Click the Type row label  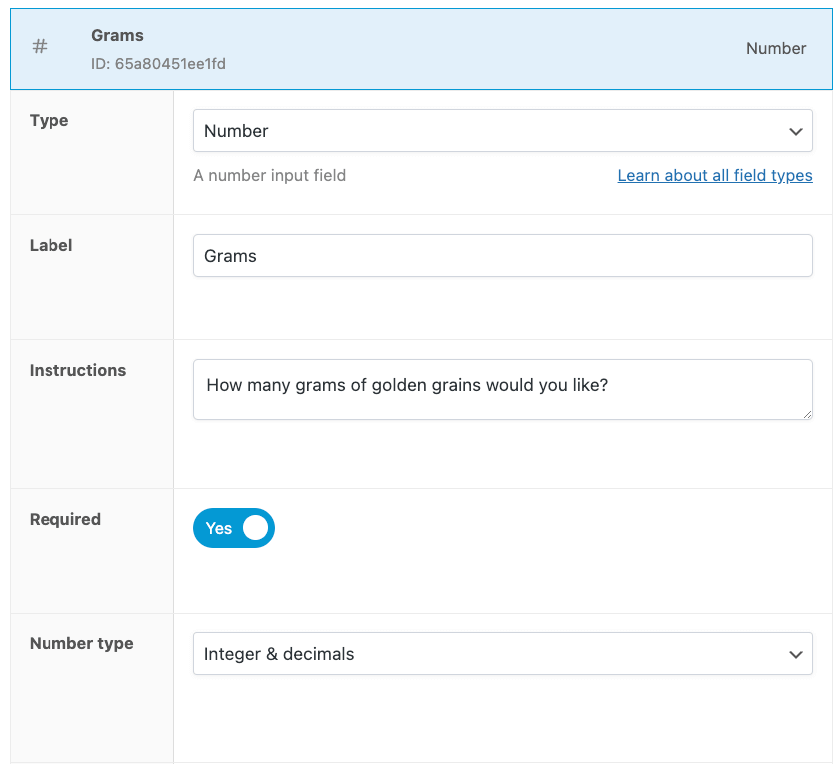pyautogui.click(x=49, y=120)
